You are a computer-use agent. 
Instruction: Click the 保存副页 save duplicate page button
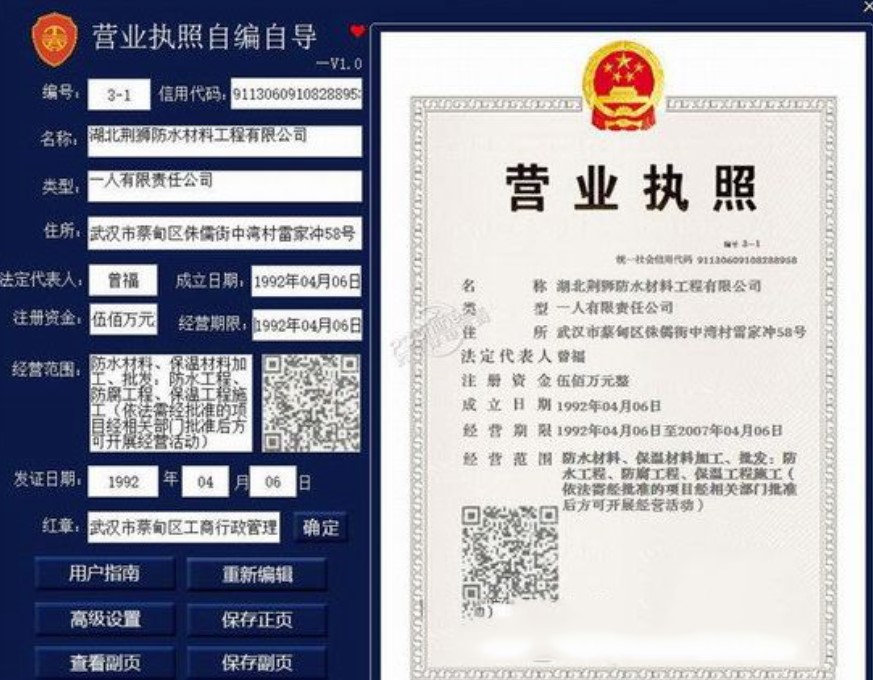tap(257, 662)
